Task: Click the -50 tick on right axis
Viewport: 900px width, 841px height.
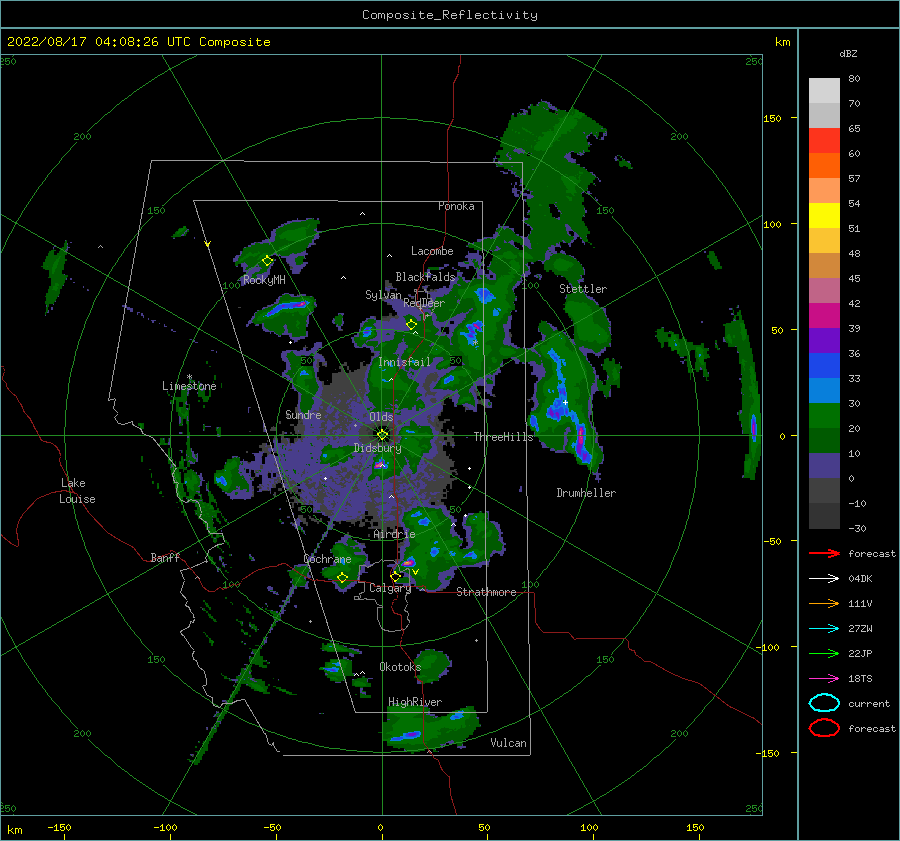Action: (771, 541)
